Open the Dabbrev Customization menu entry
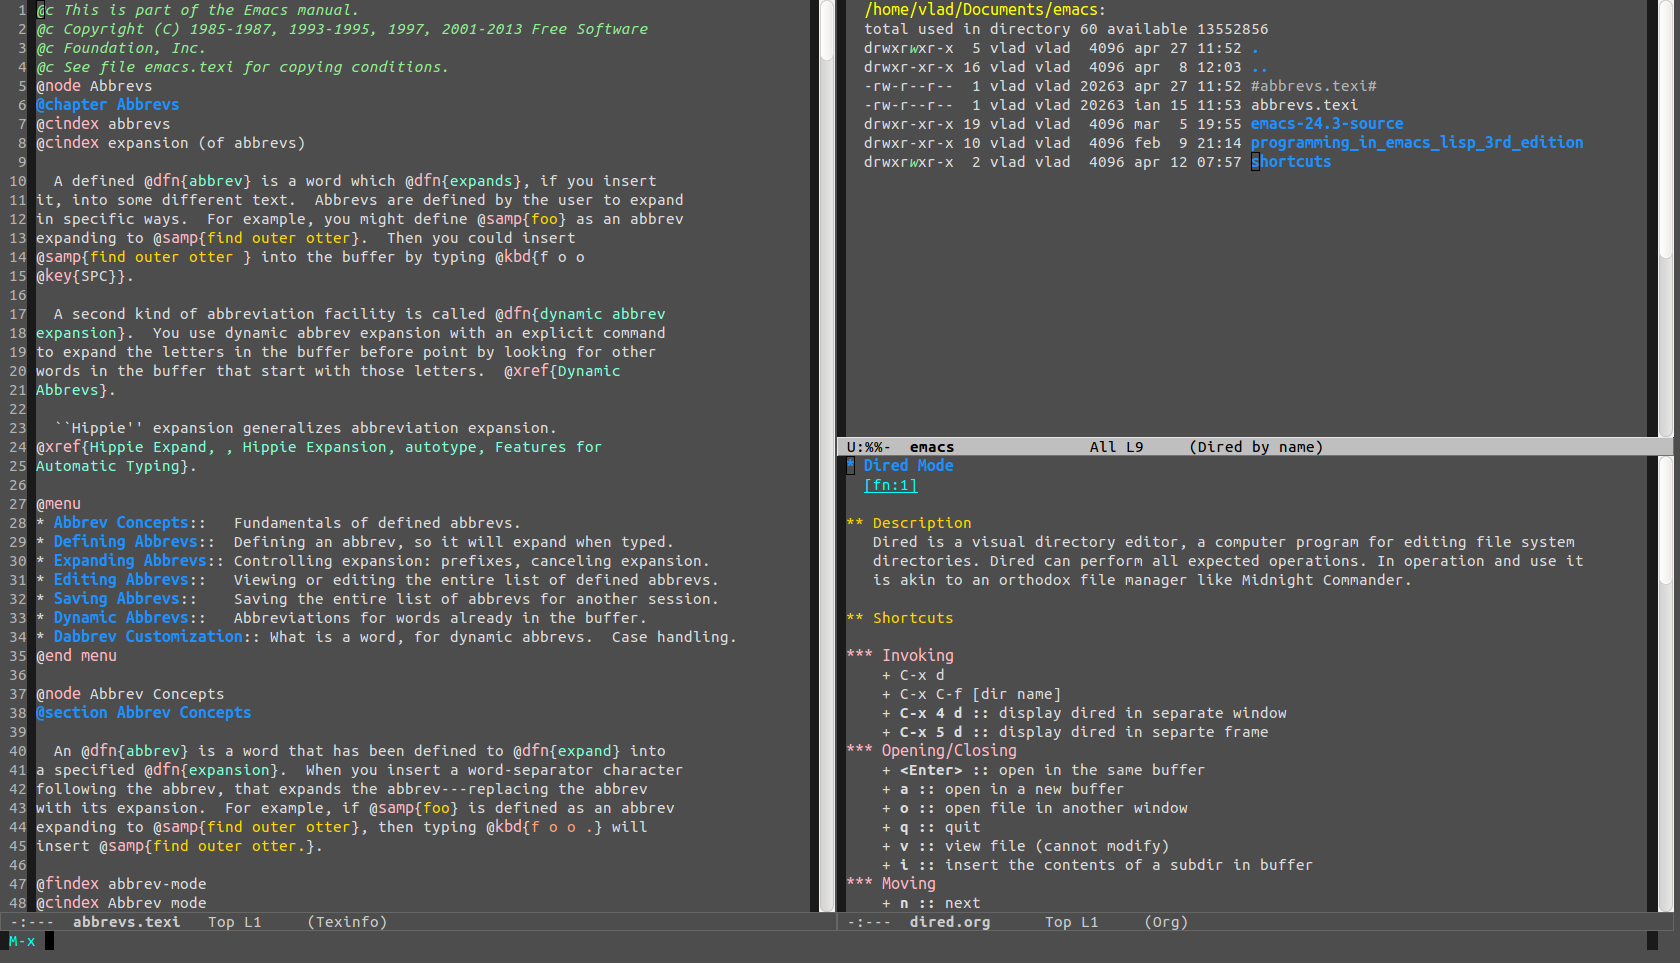Viewport: 1680px width, 963px height. click(148, 637)
